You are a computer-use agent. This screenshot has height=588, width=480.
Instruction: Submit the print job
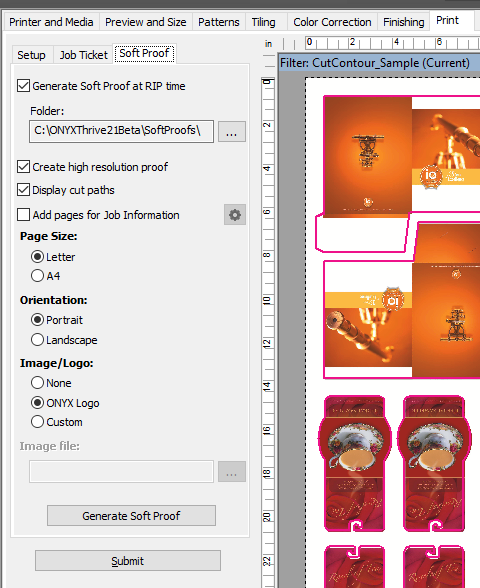click(128, 561)
